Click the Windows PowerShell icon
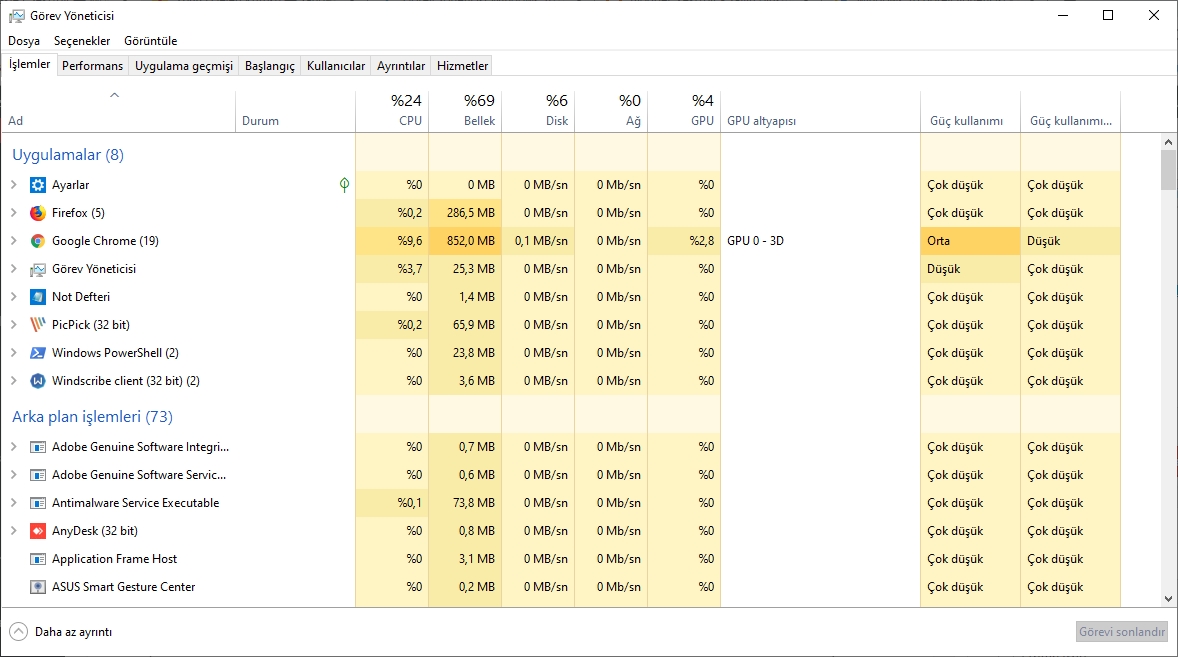 (38, 353)
